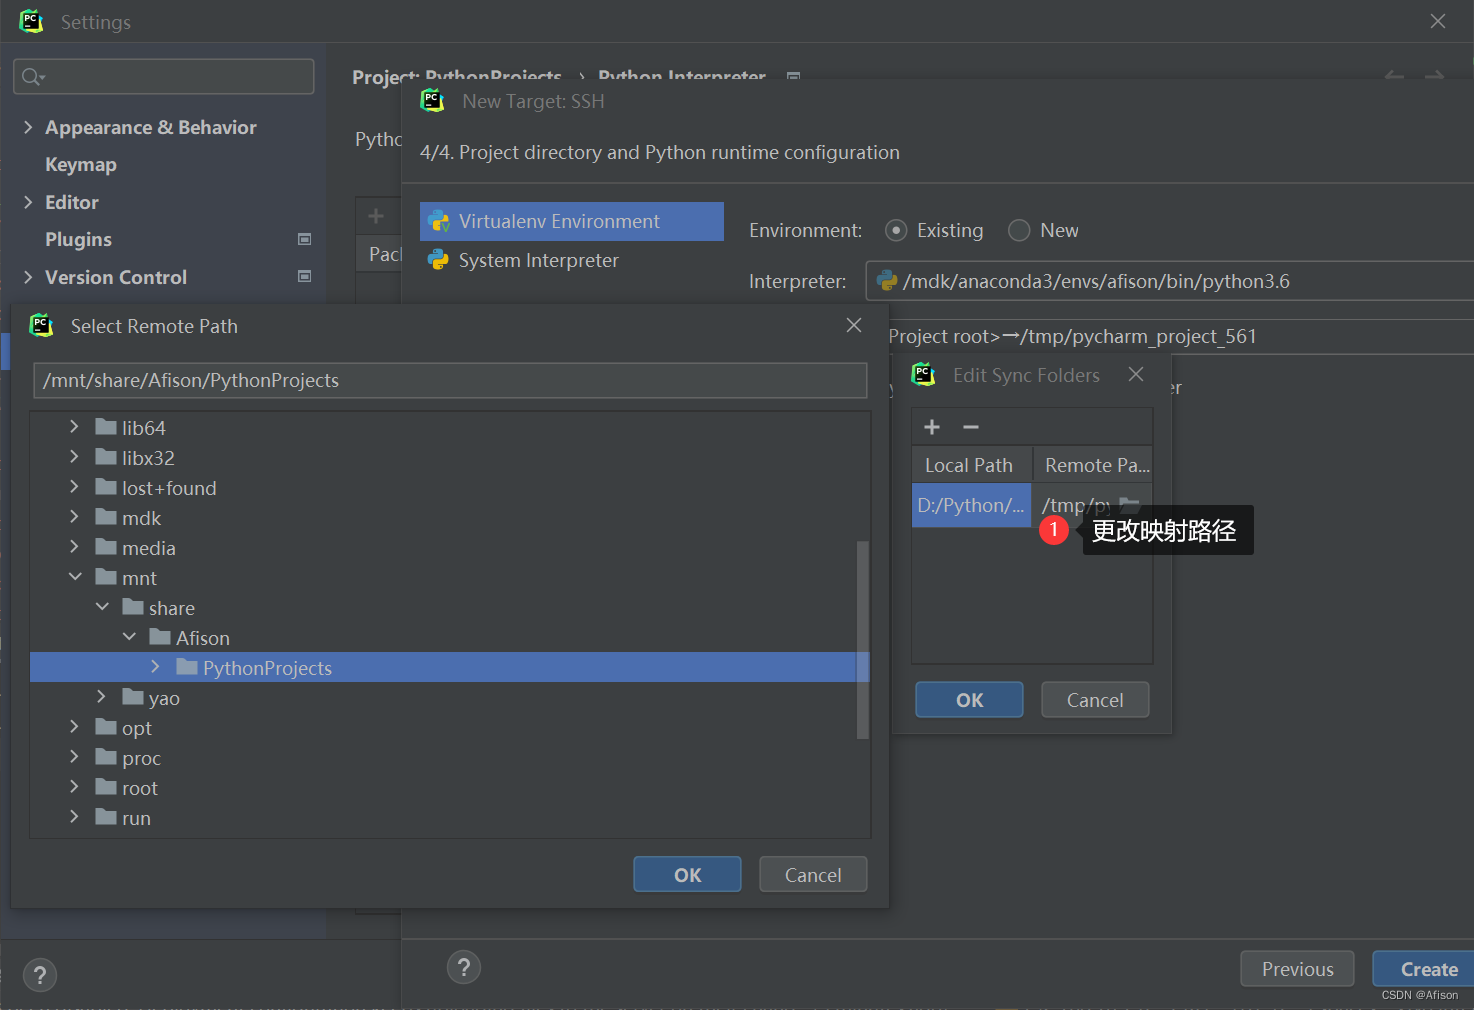Click the lib64 folder icon
The image size is (1474, 1010).
pyautogui.click(x=106, y=427)
